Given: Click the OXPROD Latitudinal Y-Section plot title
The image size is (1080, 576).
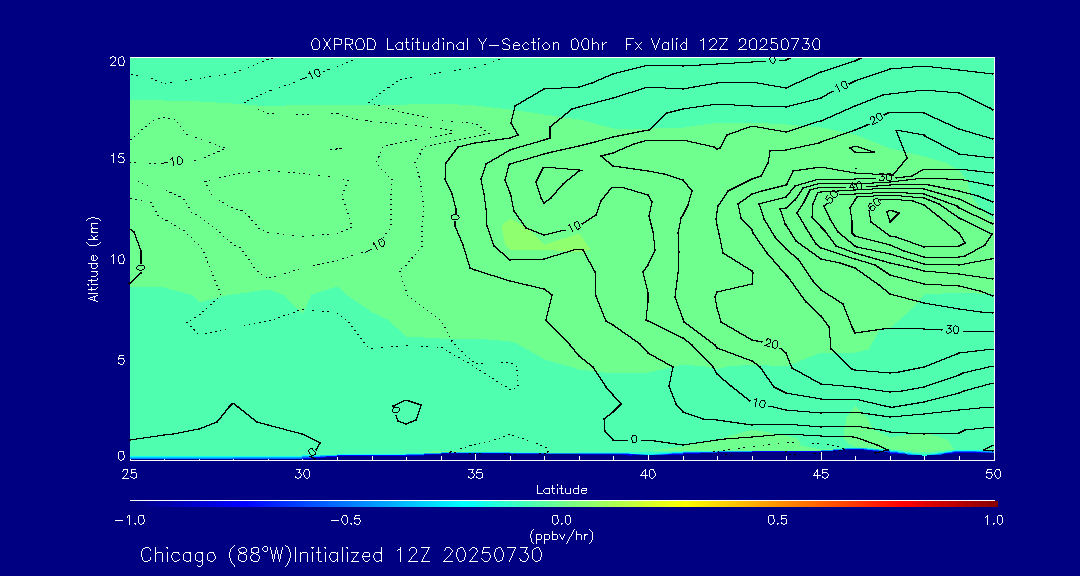Looking at the screenshot, I should coord(566,44).
